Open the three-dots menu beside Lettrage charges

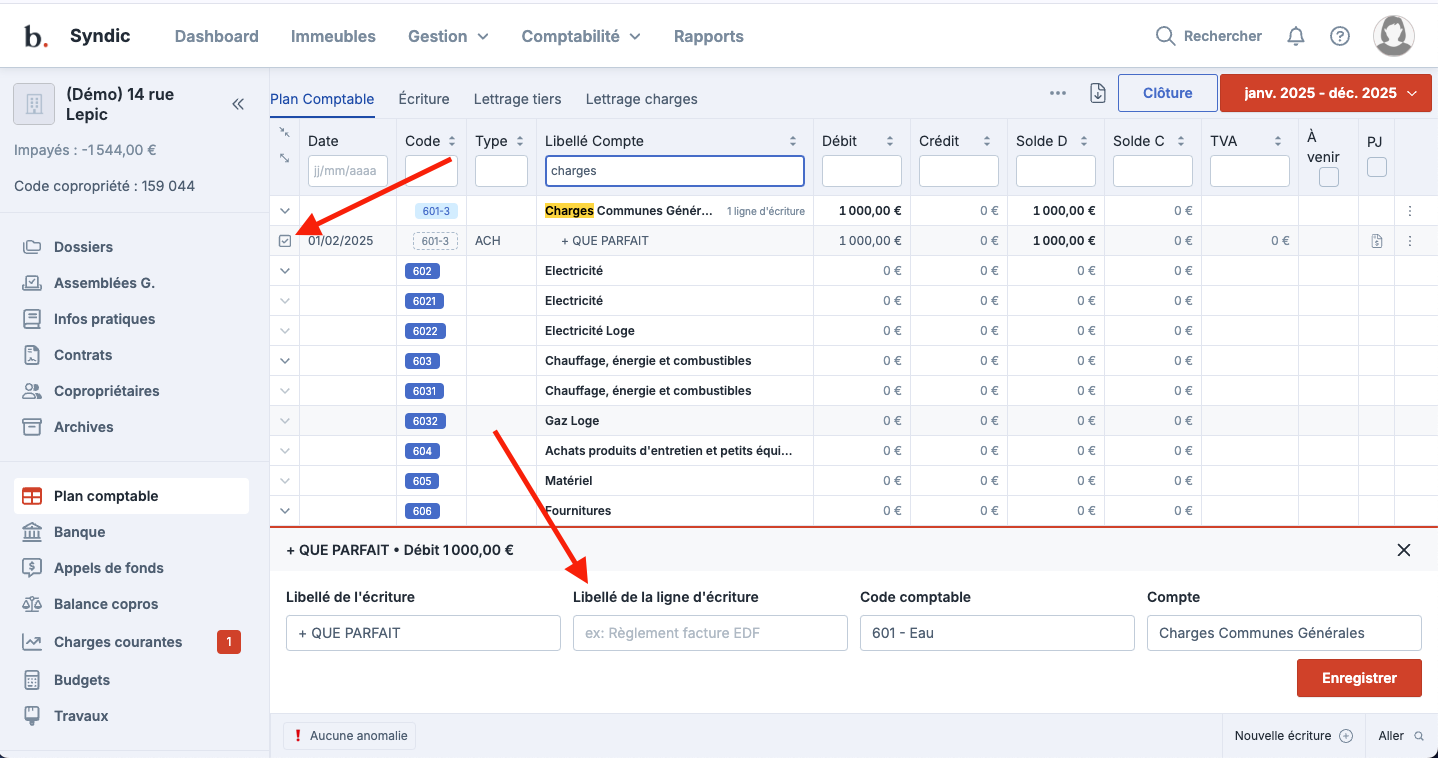click(1058, 93)
